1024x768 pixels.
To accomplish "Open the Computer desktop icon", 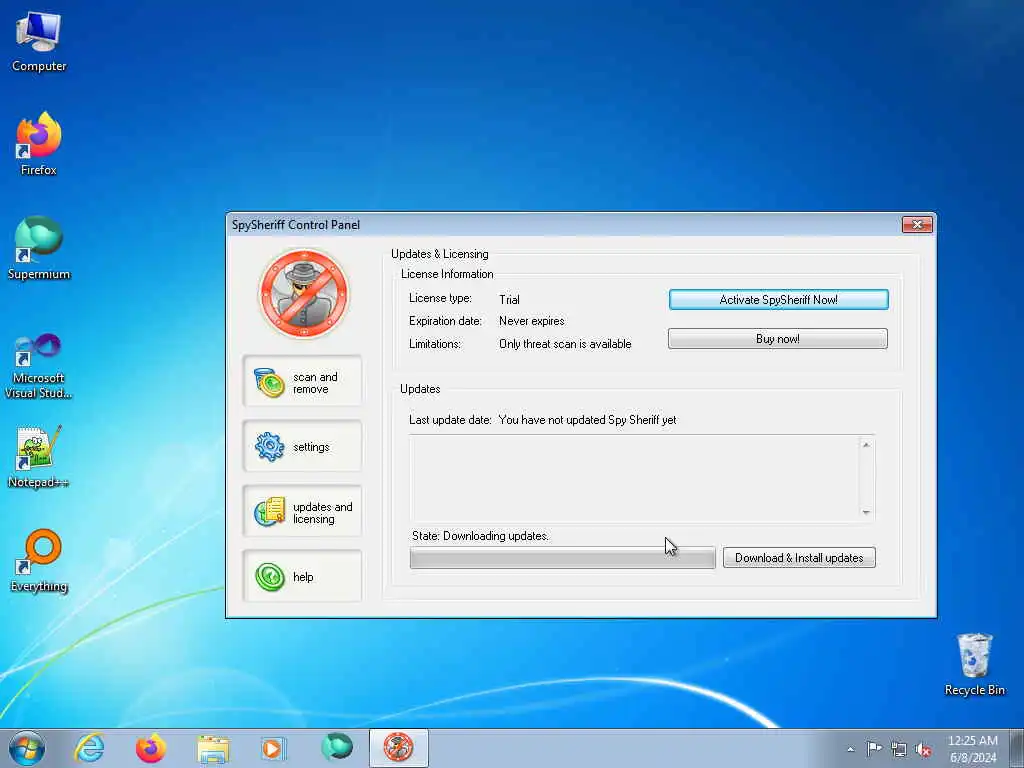I will tap(39, 42).
